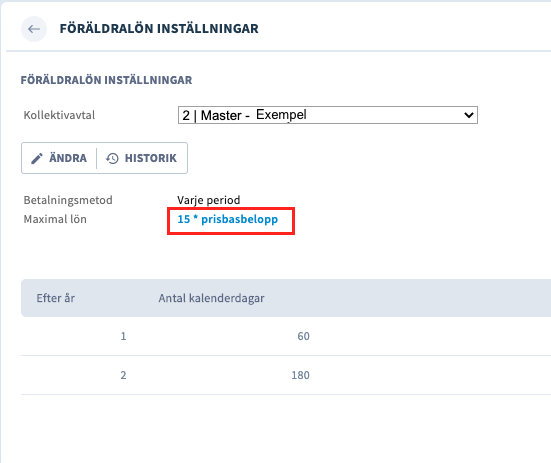Go back using the arrow button

[34, 29]
